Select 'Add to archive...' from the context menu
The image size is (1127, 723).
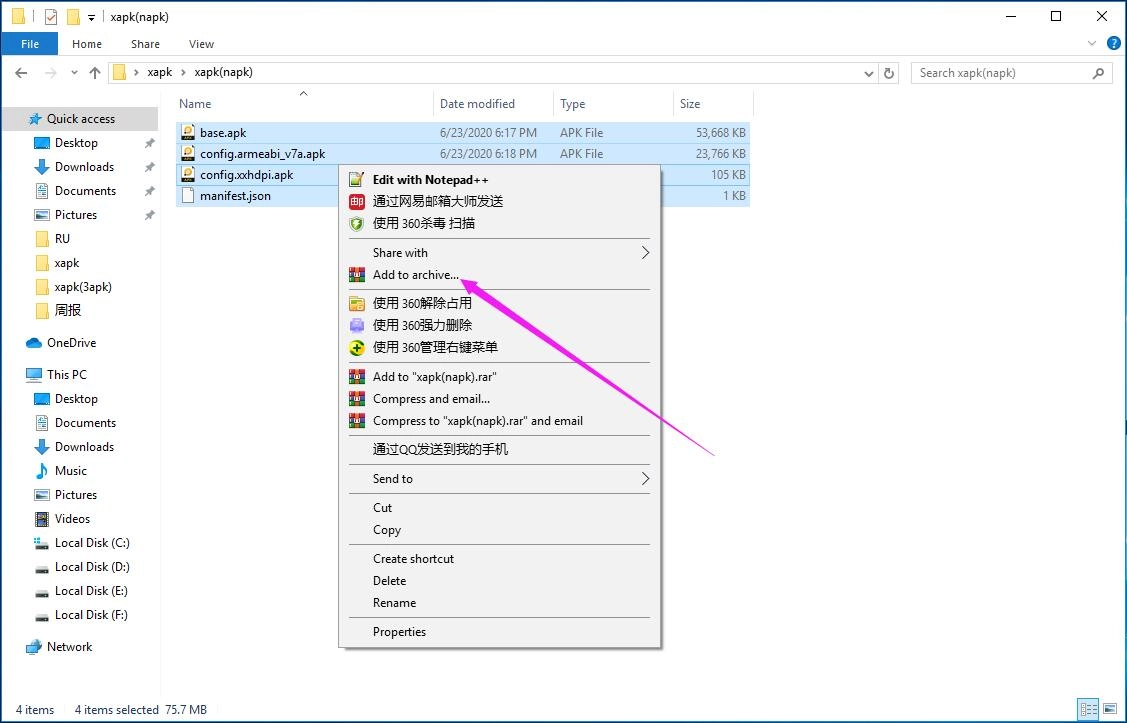415,275
